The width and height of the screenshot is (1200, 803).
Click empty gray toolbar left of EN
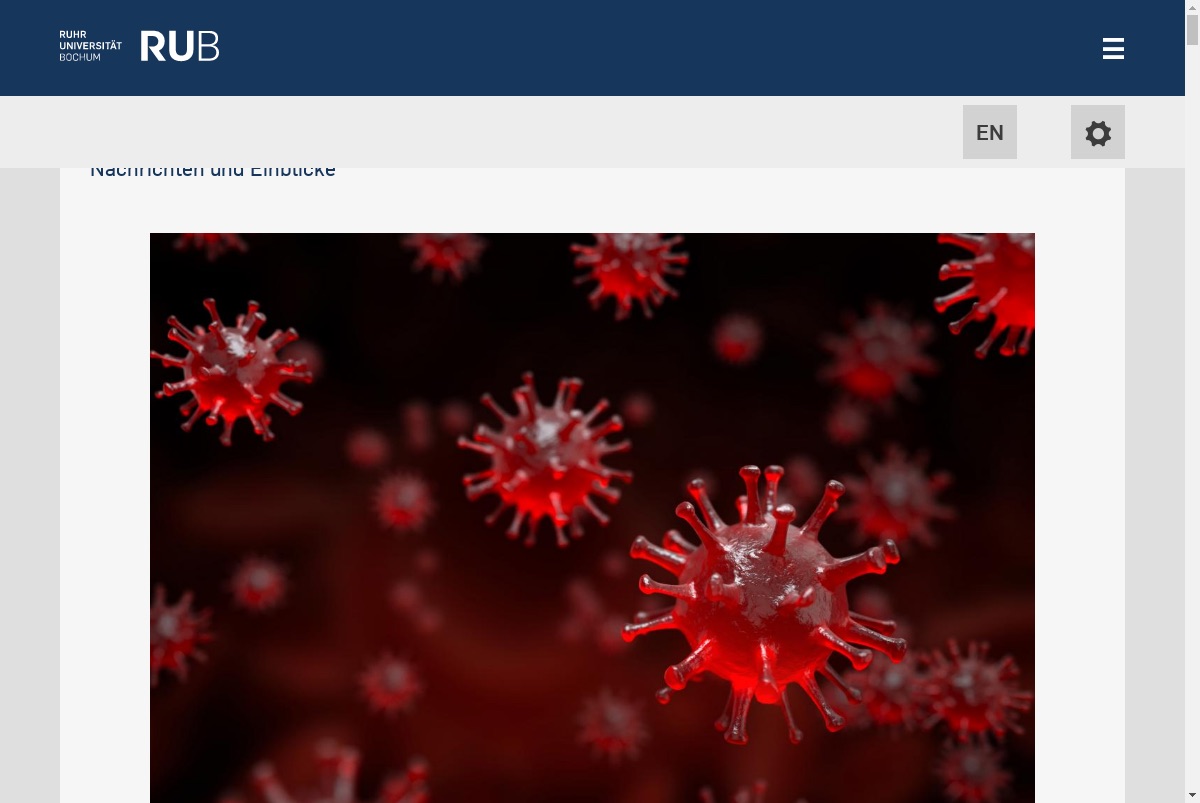[x=500, y=132]
